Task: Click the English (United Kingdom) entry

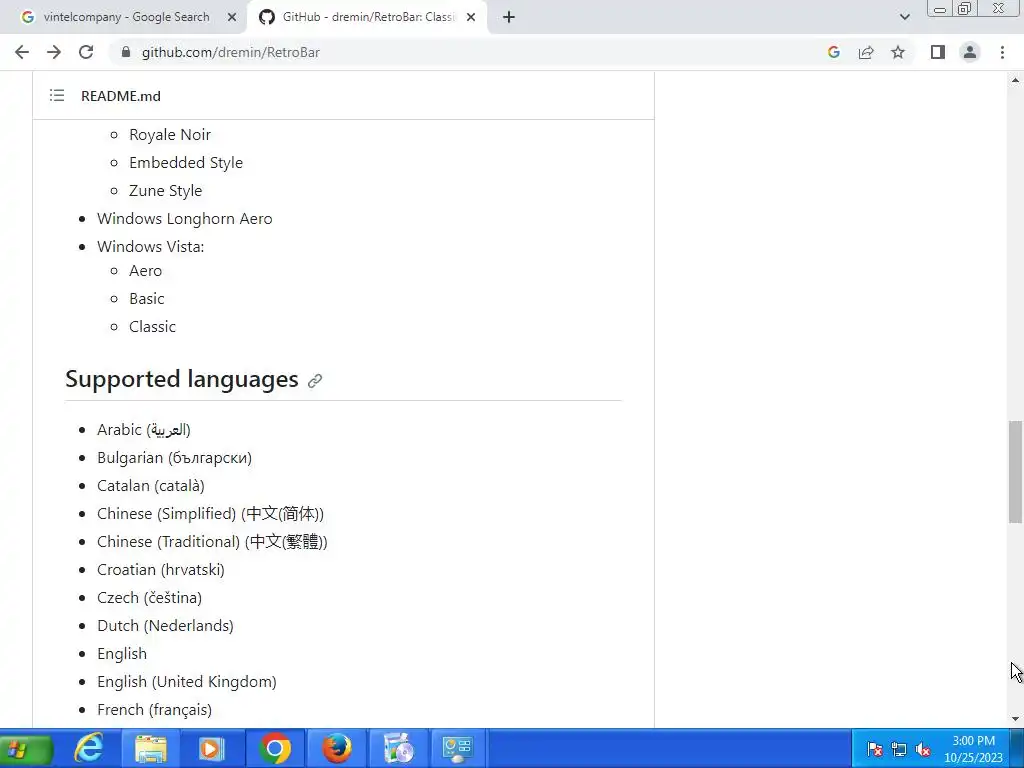Action: click(x=187, y=682)
